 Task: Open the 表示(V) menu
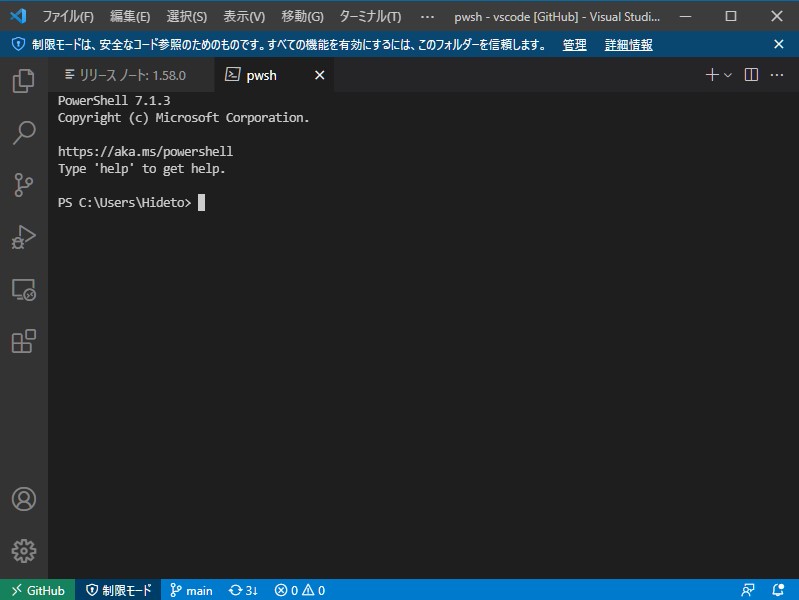pyautogui.click(x=244, y=17)
